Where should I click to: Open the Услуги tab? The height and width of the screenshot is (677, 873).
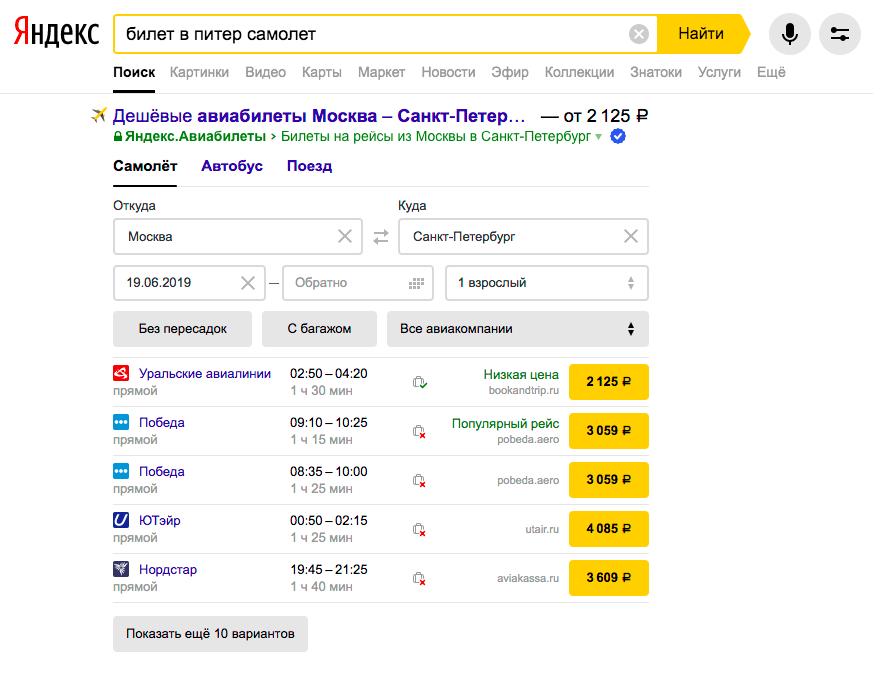(x=719, y=72)
